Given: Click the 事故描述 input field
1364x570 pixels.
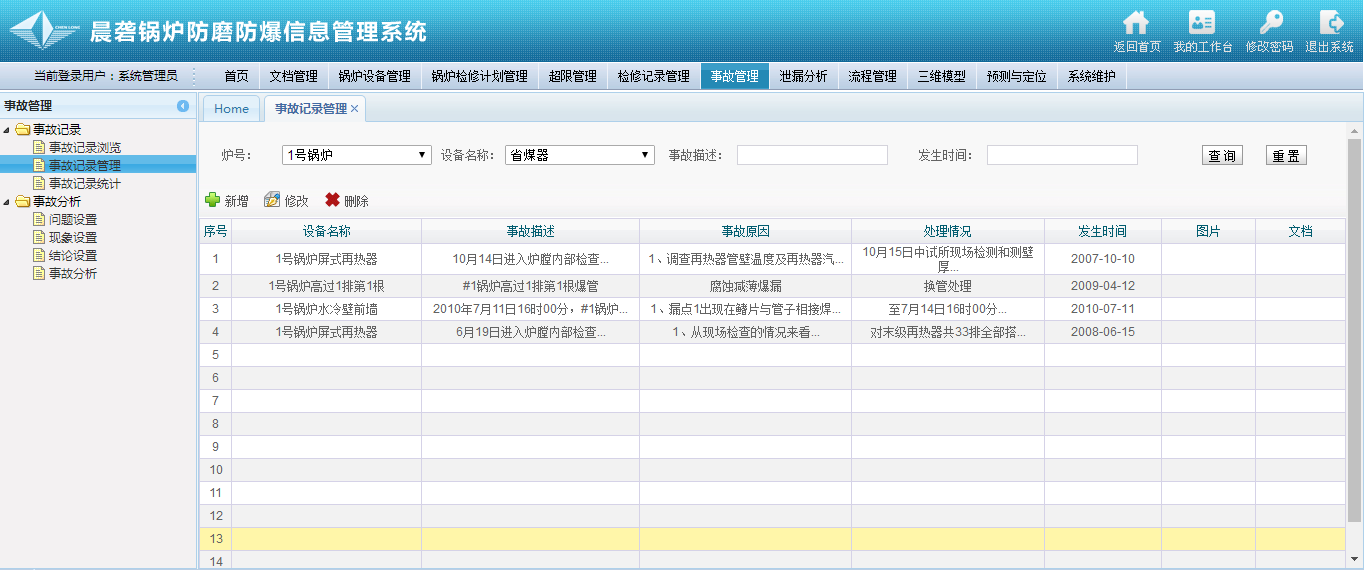Looking at the screenshot, I should pos(812,155).
